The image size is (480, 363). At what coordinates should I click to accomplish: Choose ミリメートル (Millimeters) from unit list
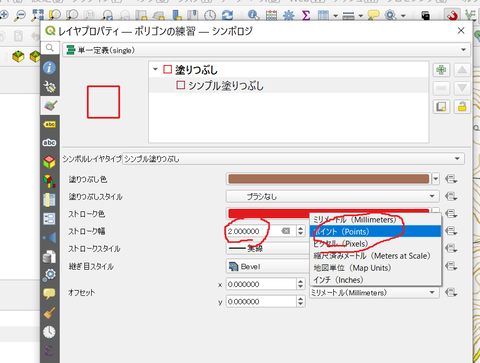(376, 220)
